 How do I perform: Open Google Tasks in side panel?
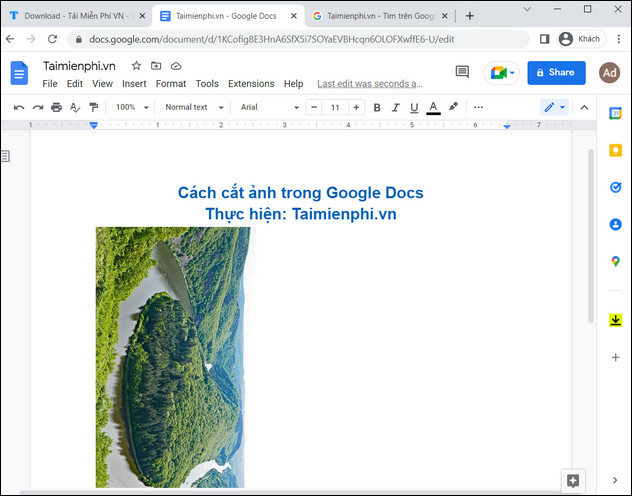point(615,187)
